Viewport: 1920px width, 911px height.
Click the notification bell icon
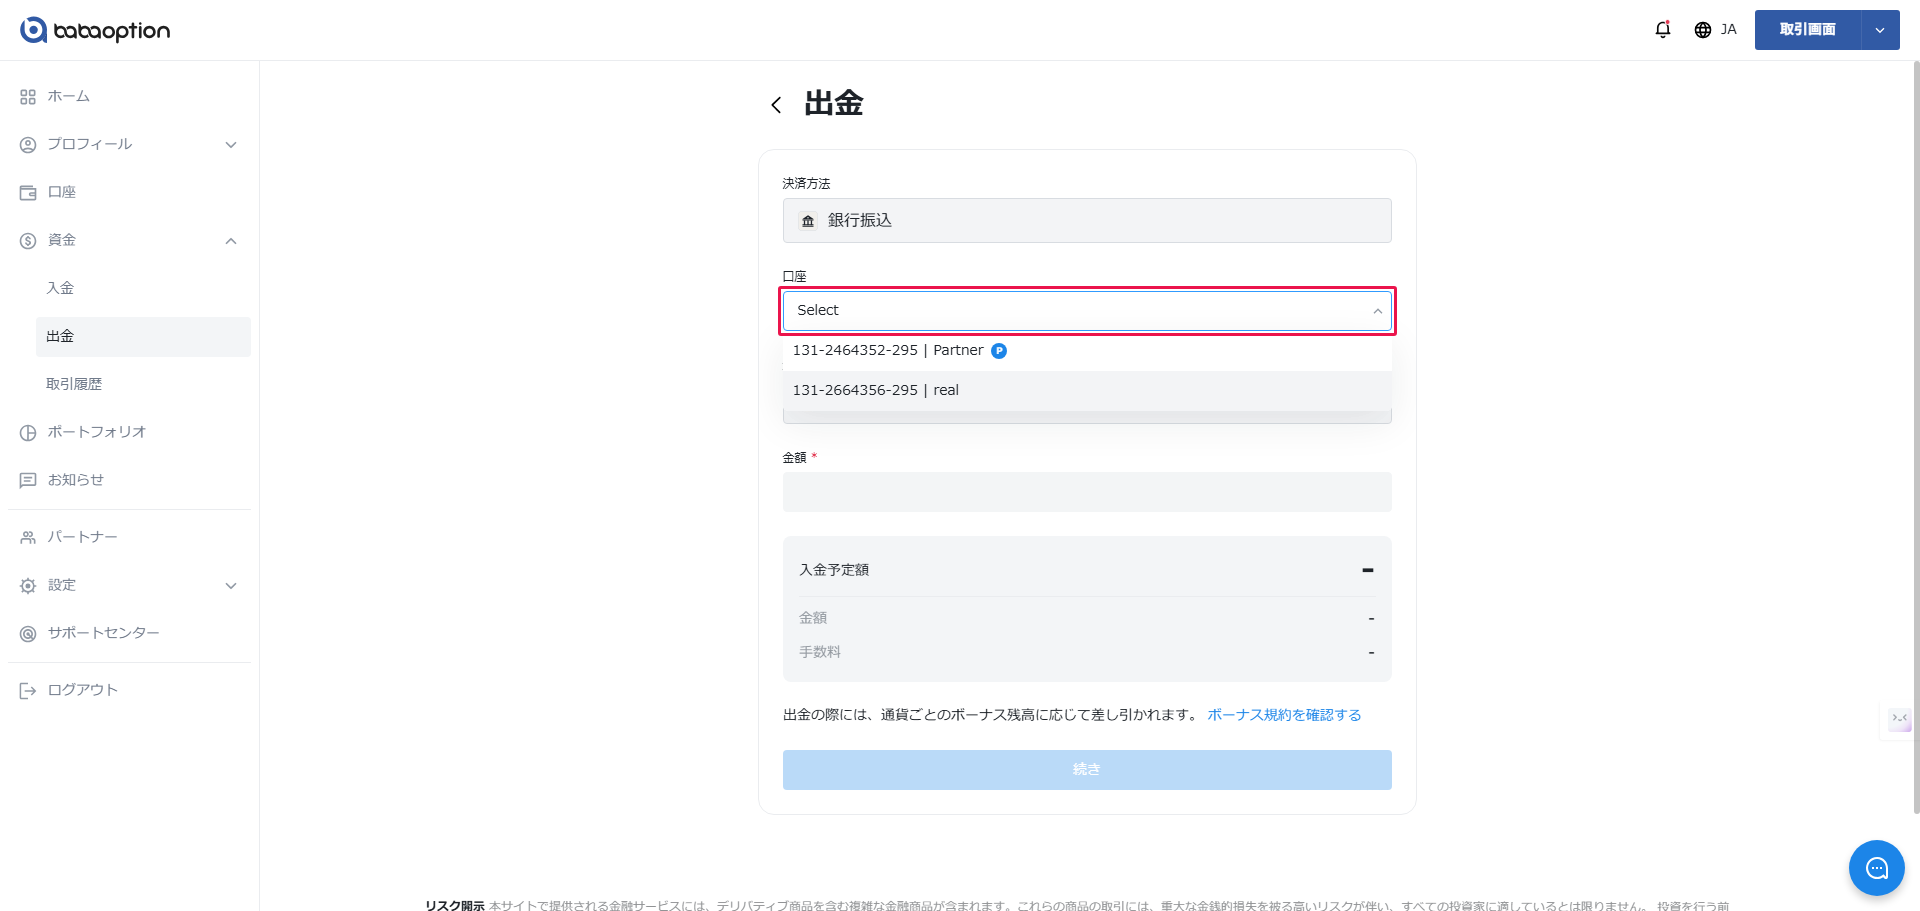[1662, 30]
